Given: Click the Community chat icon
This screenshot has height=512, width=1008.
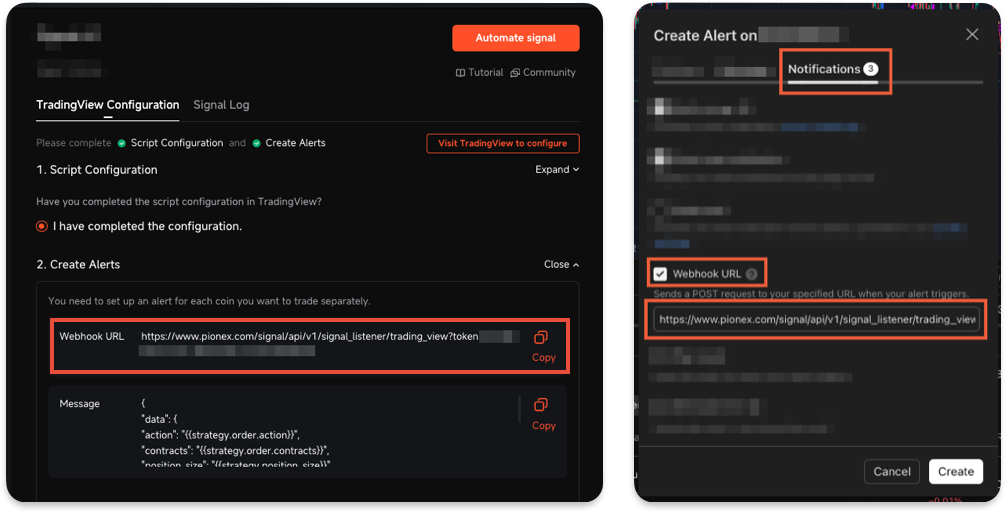Looking at the screenshot, I should [x=515, y=73].
